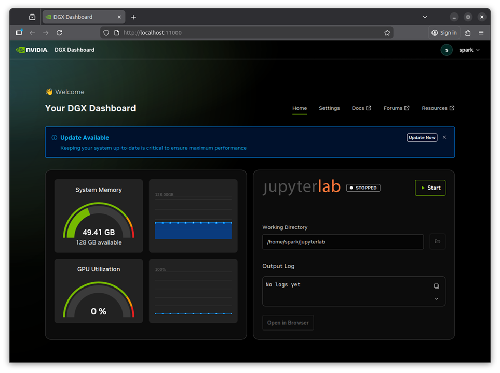This screenshot has height=373, width=500.
Task: Copy the output log with the copy icon
Action: pos(436,286)
